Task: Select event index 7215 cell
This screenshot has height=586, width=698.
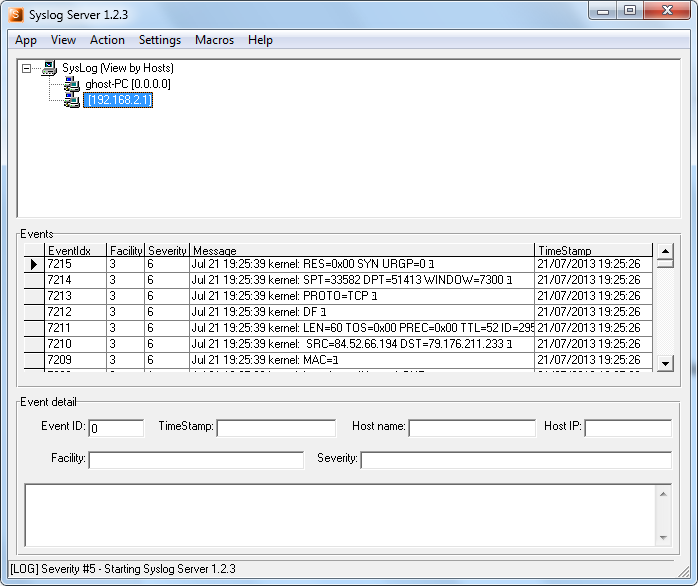Action: click(x=76, y=265)
